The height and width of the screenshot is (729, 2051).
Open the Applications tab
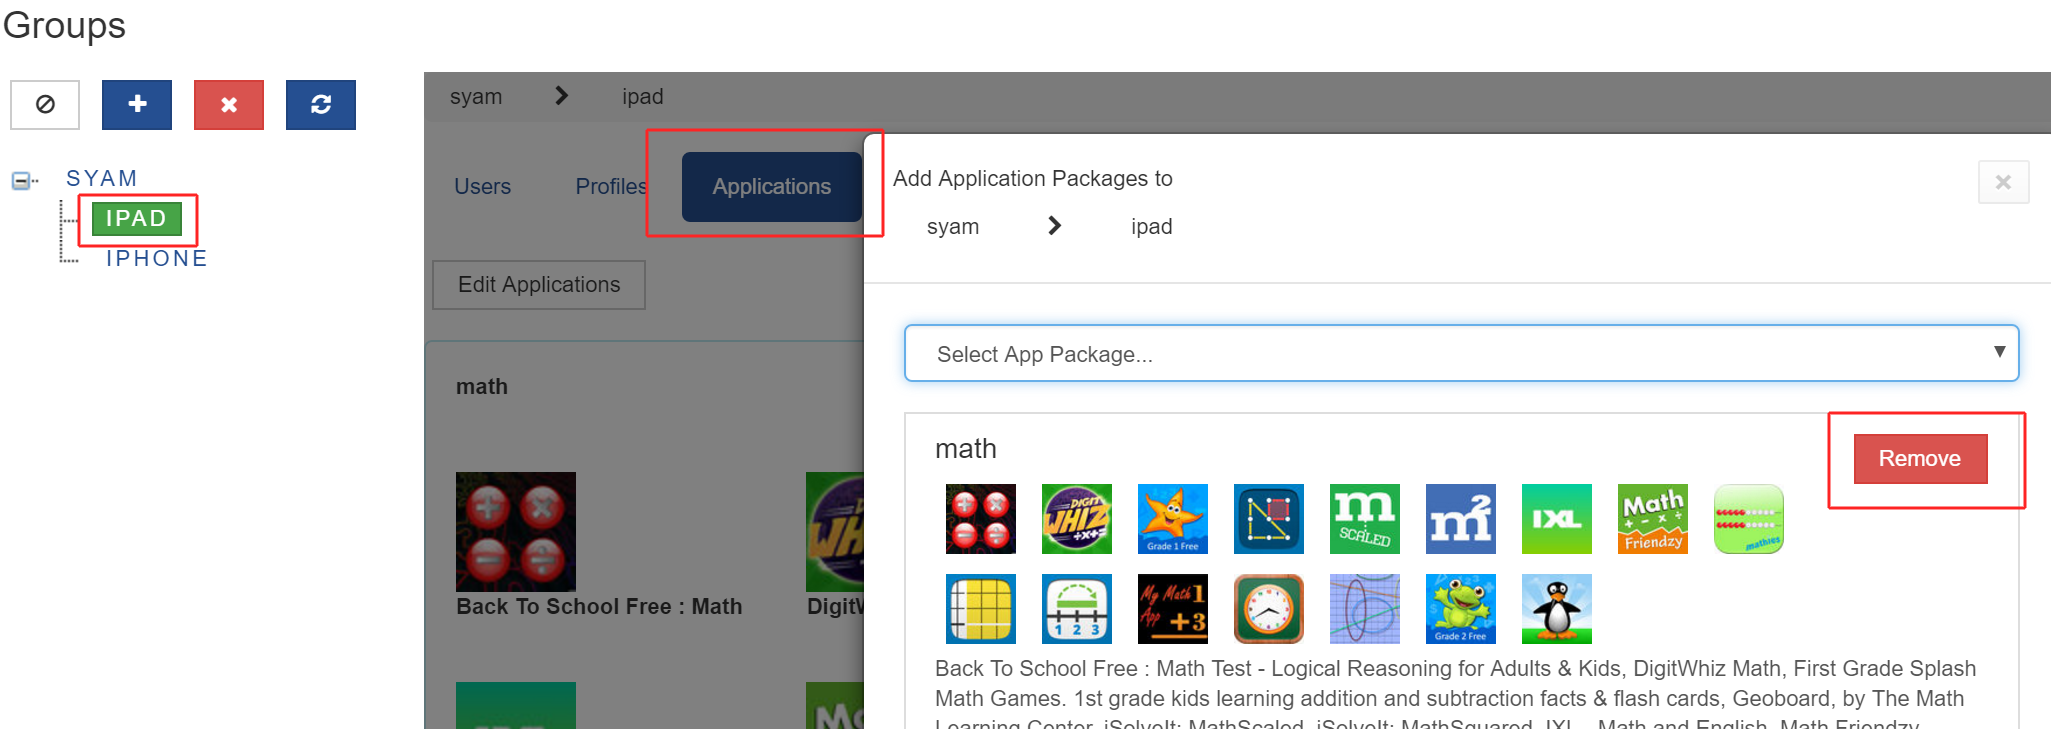(771, 187)
